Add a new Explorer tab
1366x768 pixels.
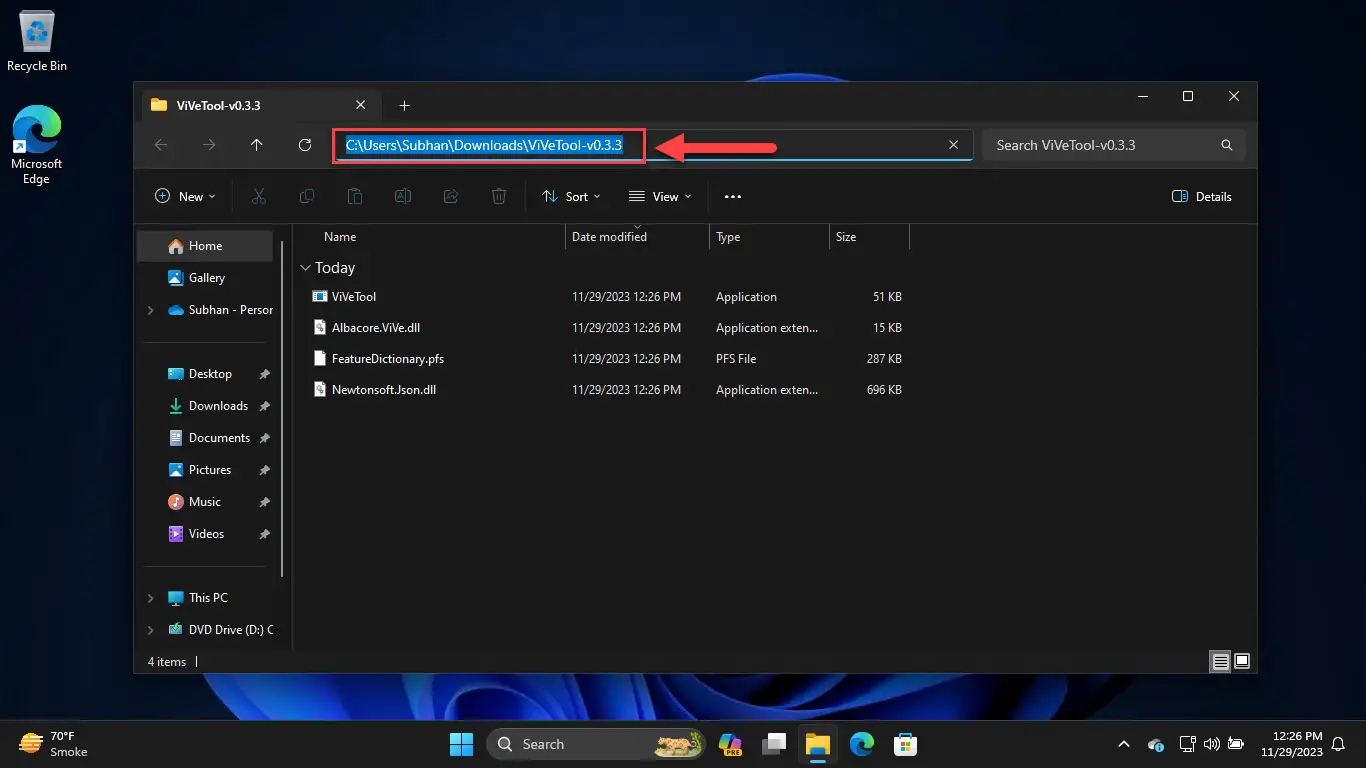click(x=404, y=105)
